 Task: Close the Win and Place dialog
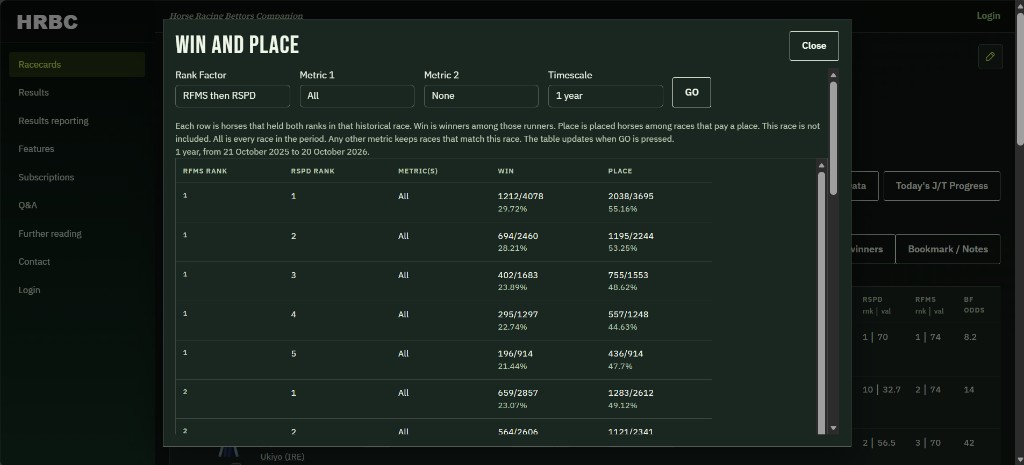[x=814, y=46]
